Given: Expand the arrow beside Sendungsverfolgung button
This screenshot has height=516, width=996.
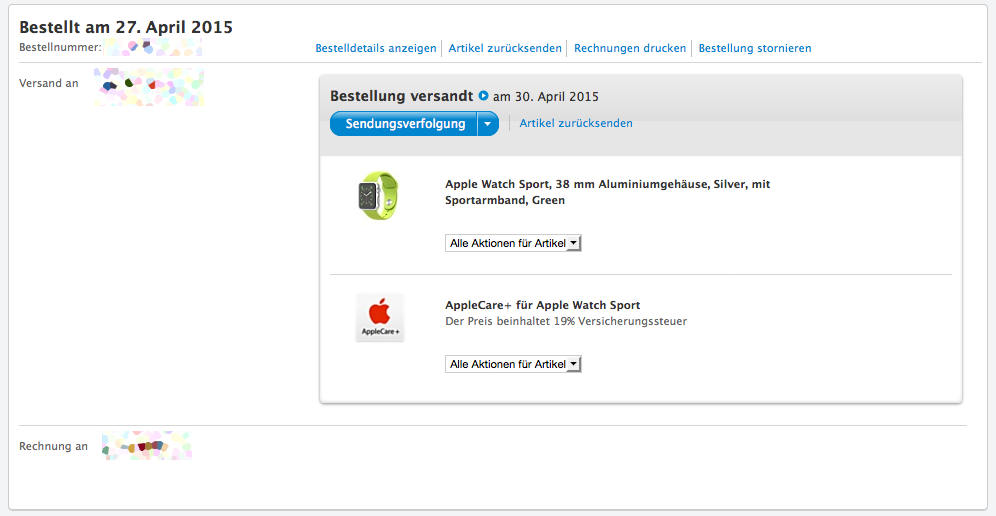Looking at the screenshot, I should click(488, 124).
